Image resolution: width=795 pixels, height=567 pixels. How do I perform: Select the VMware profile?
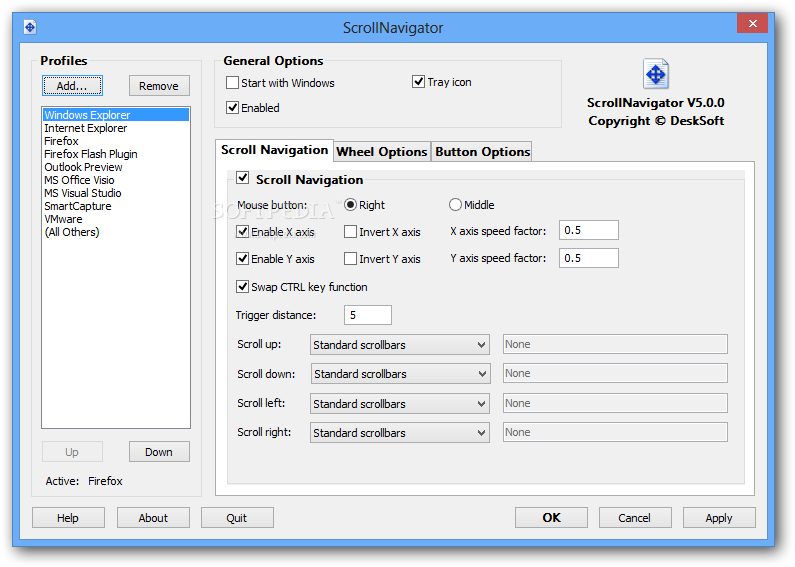(116, 219)
